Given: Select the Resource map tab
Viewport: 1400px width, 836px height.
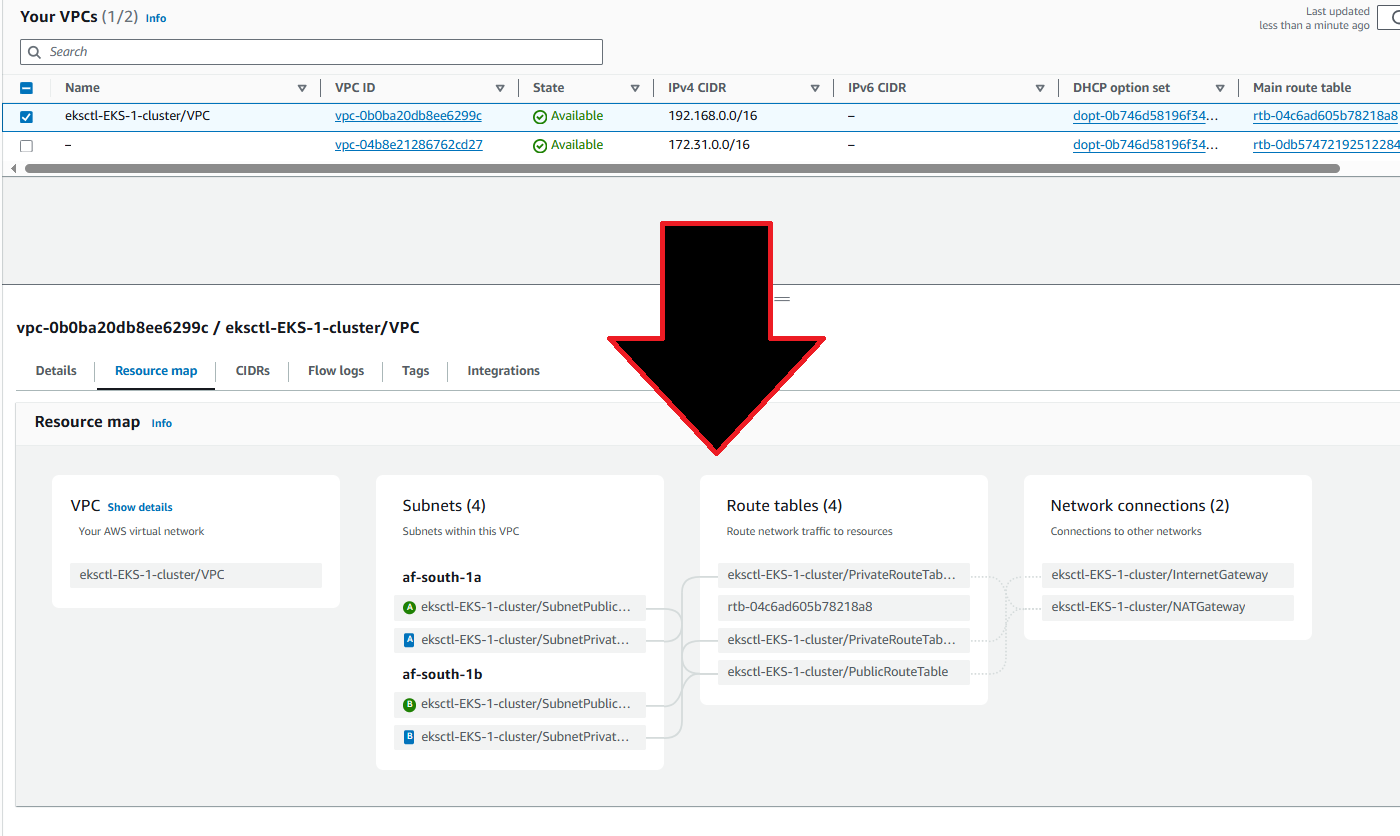Looking at the screenshot, I should pos(156,371).
